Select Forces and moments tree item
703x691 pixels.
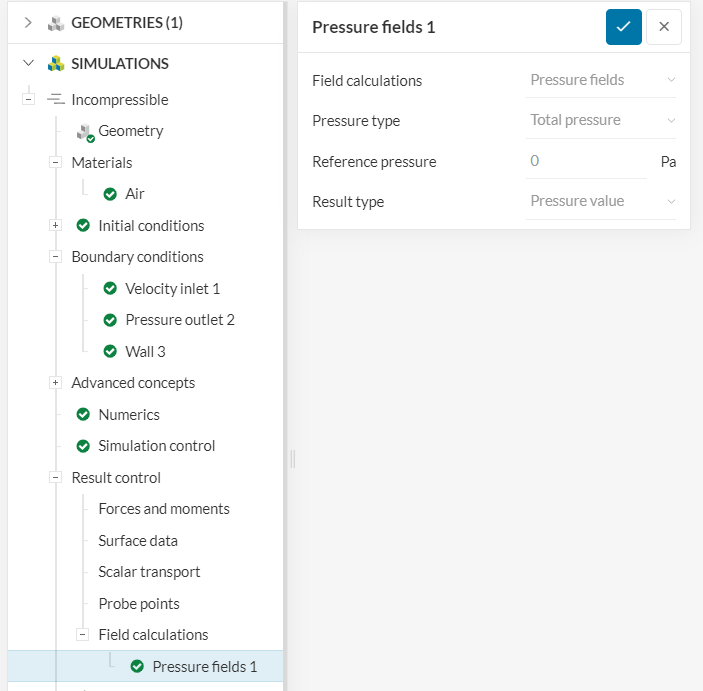(x=164, y=509)
